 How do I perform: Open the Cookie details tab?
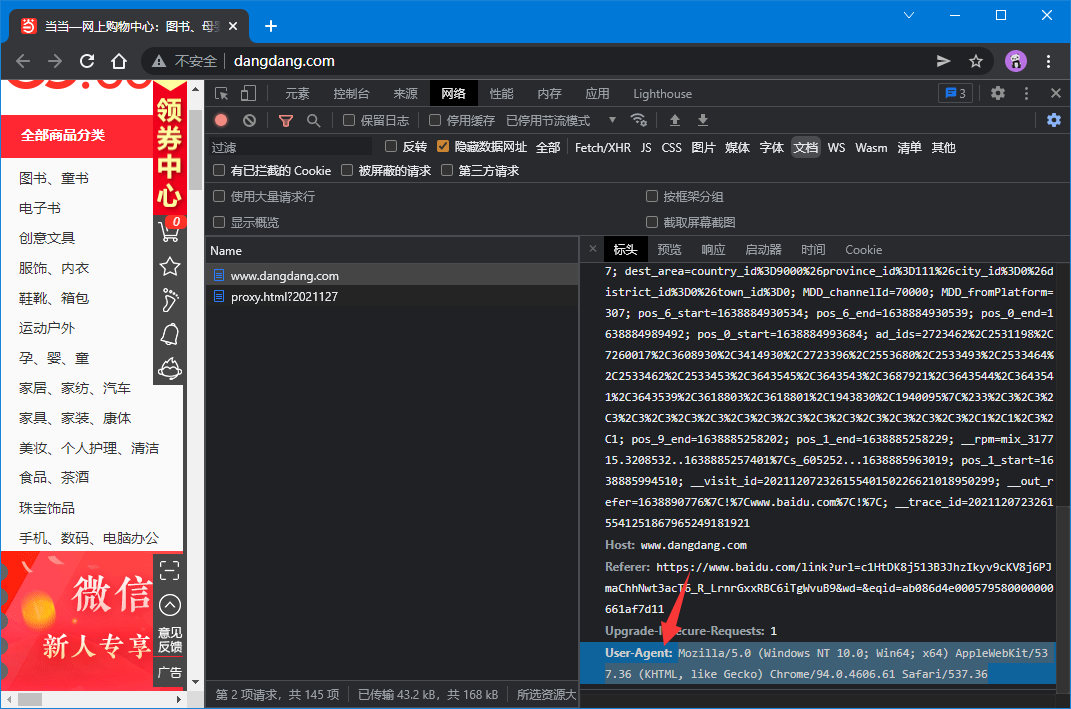pyautogui.click(x=863, y=250)
